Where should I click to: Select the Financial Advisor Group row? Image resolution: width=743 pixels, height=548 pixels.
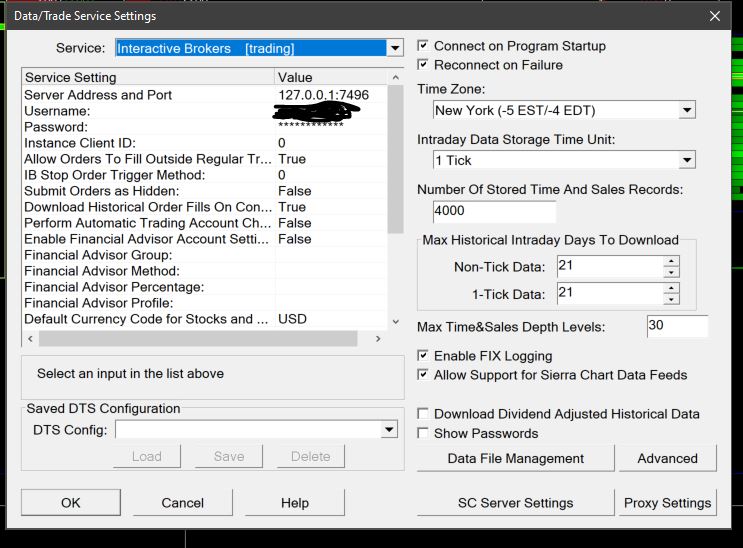point(204,255)
